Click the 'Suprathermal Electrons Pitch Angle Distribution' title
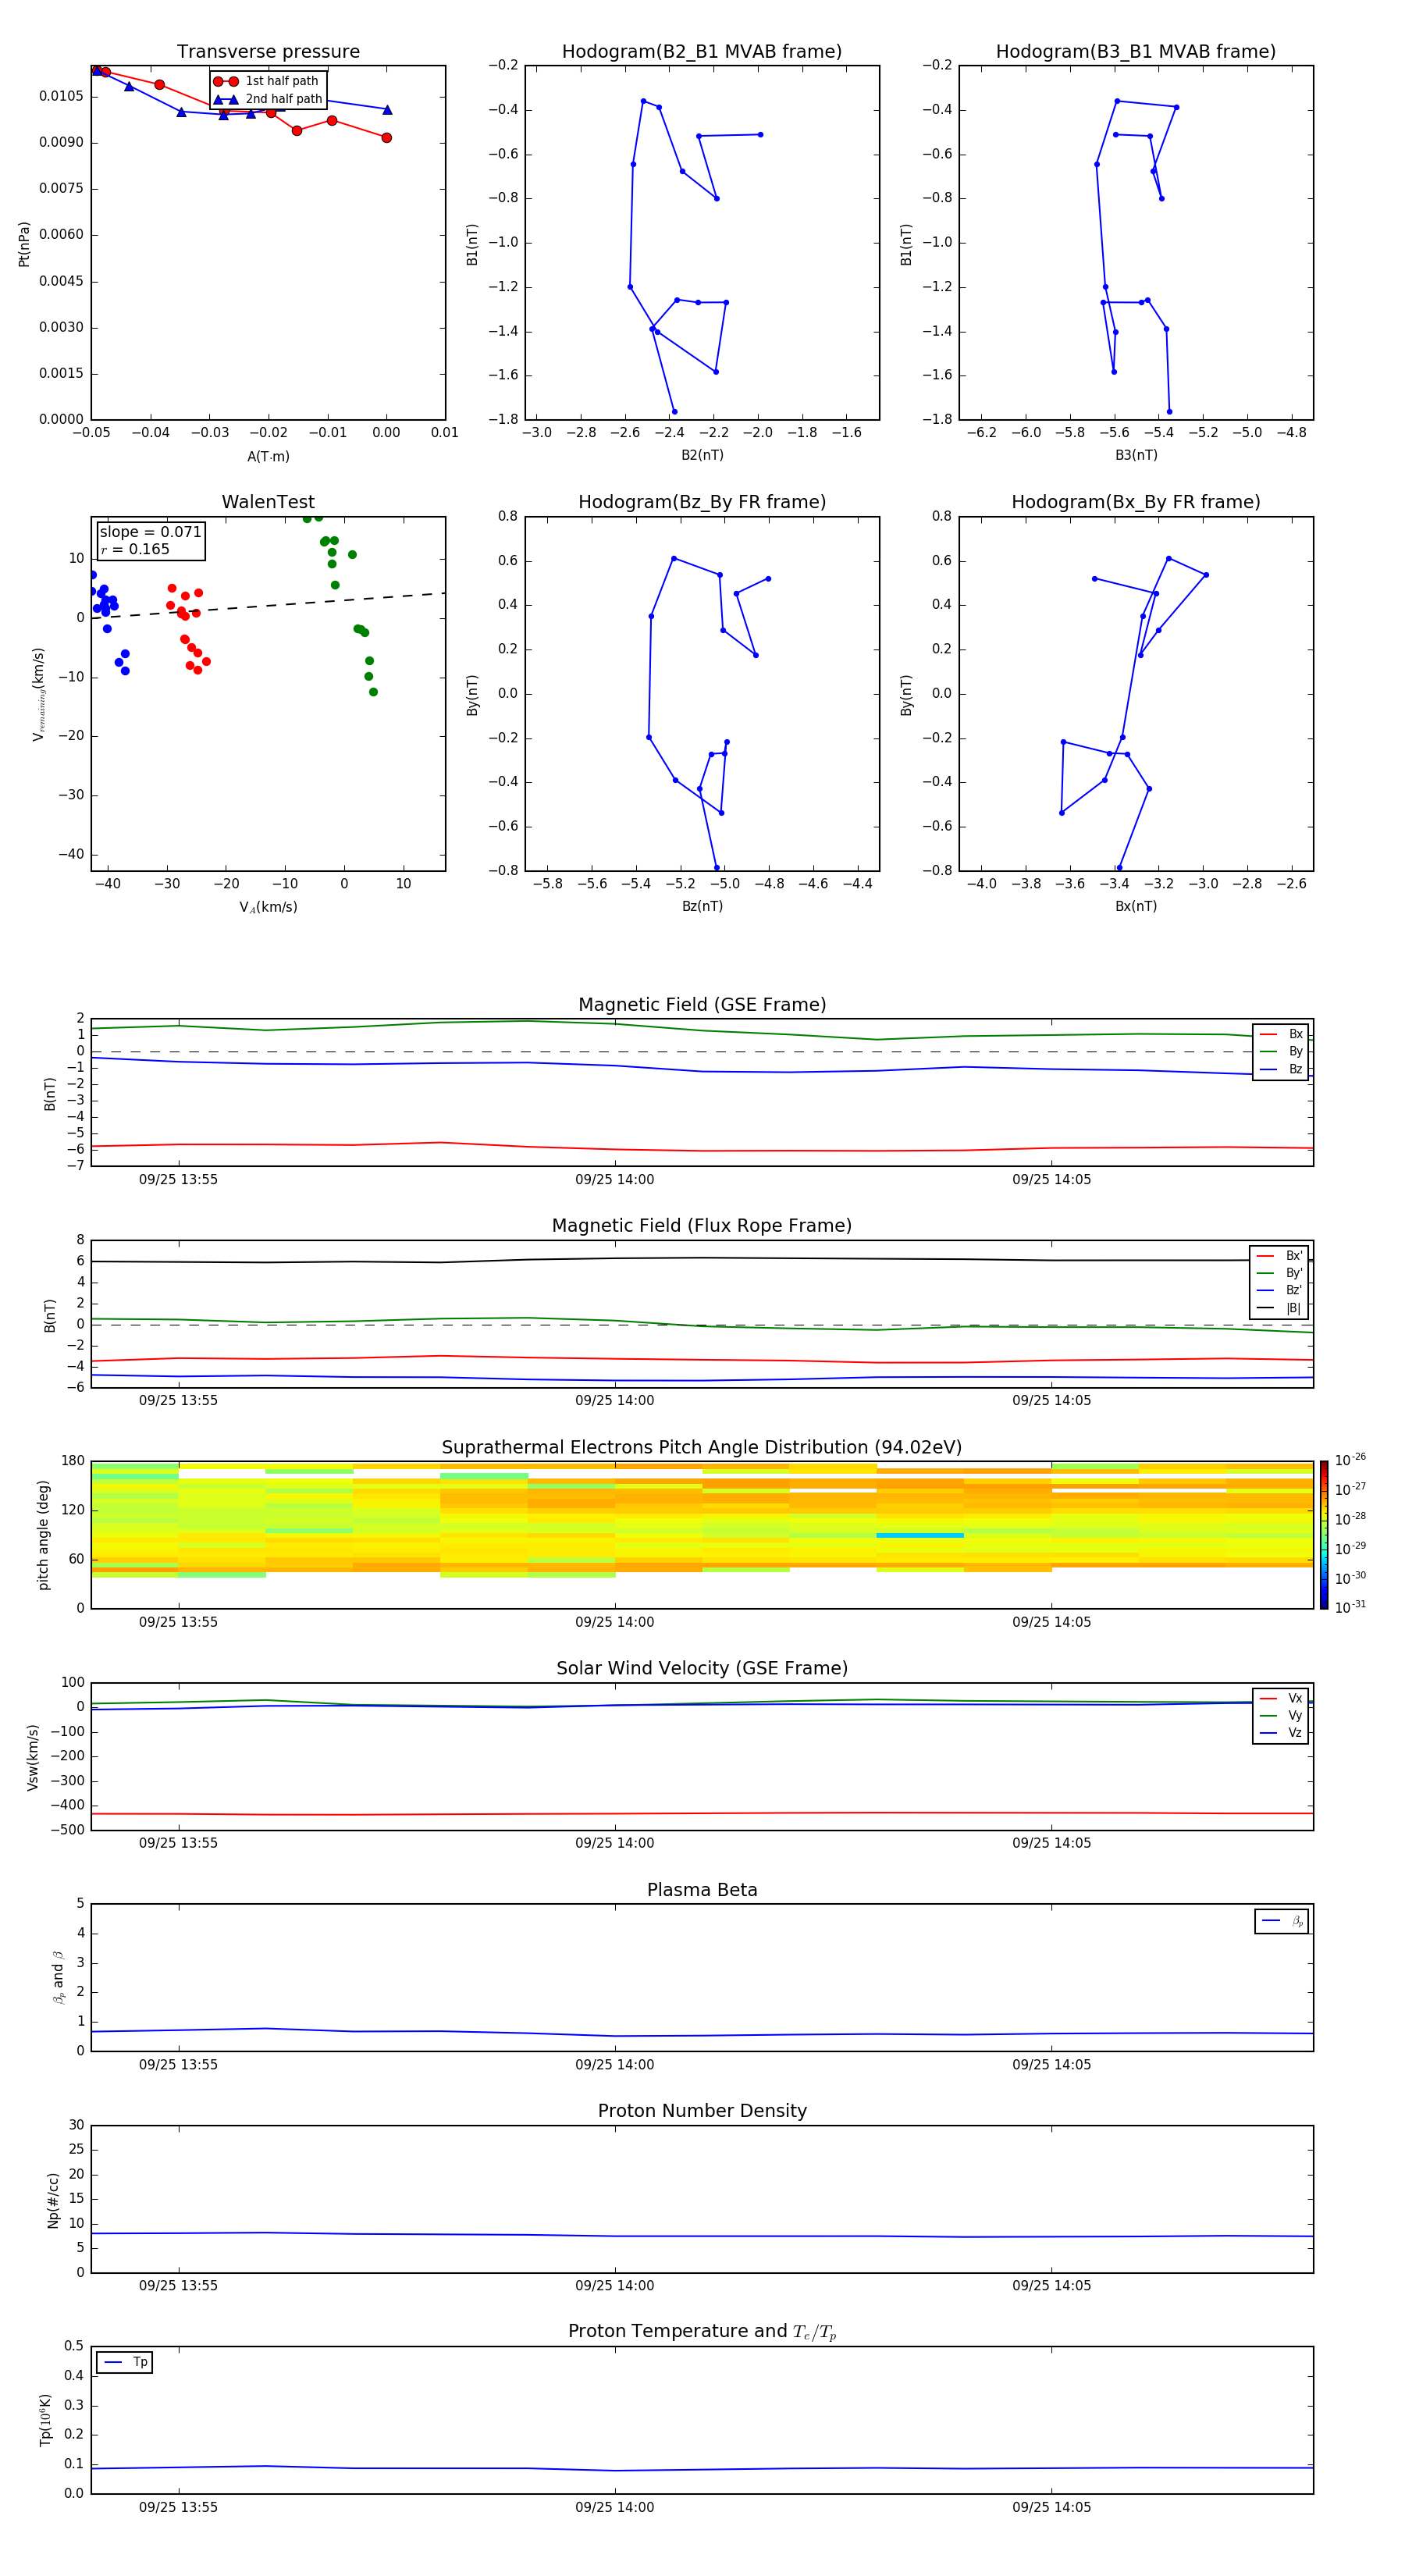1405x2576 pixels. pos(702,1447)
